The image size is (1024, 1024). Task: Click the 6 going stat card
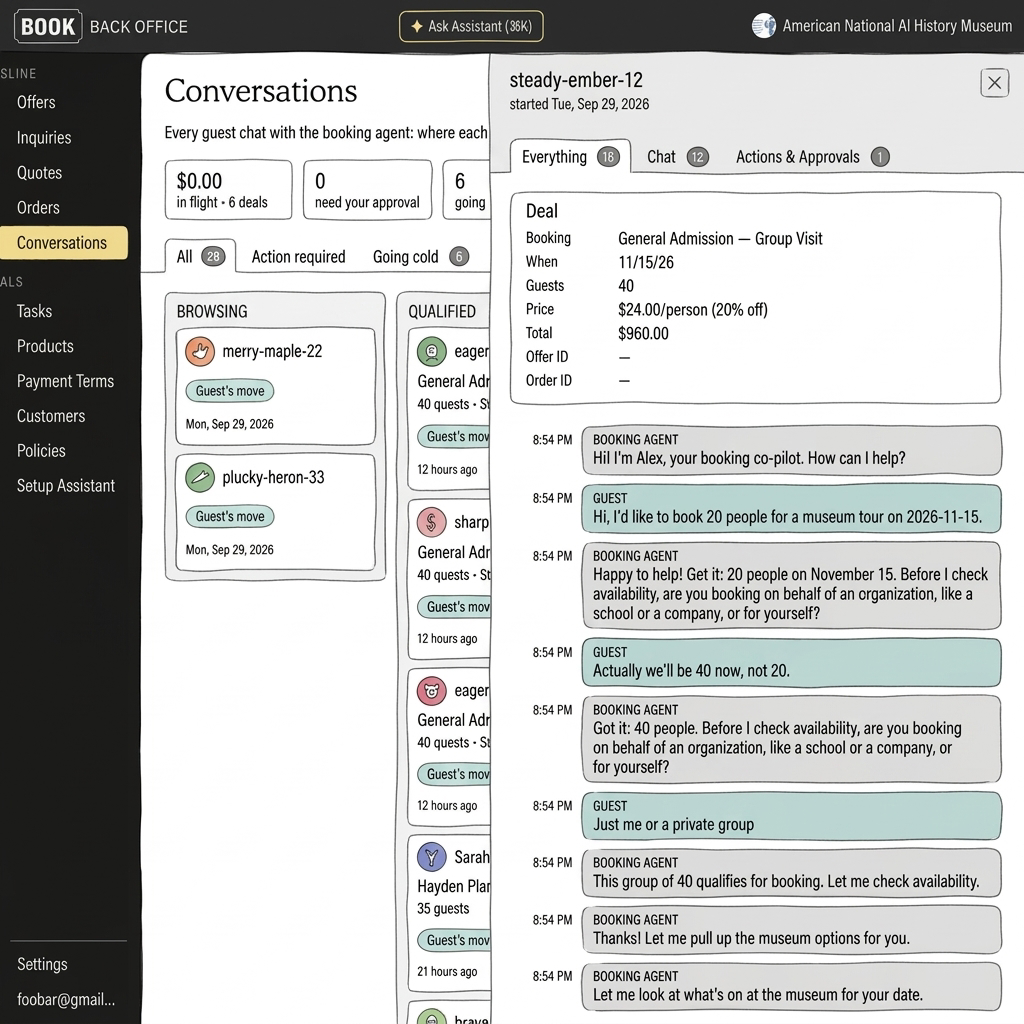[x=466, y=190]
